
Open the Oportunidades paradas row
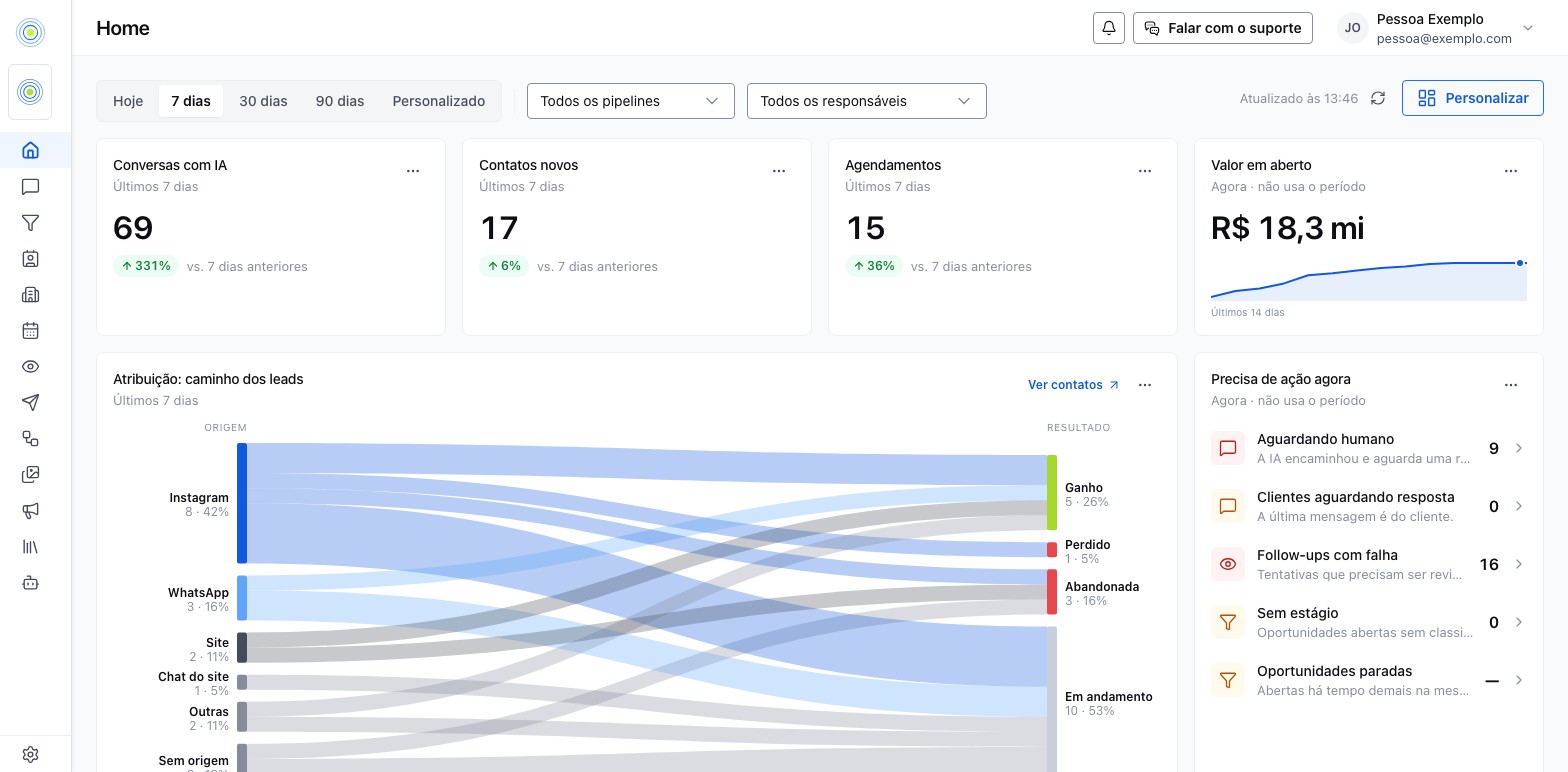click(x=1369, y=680)
